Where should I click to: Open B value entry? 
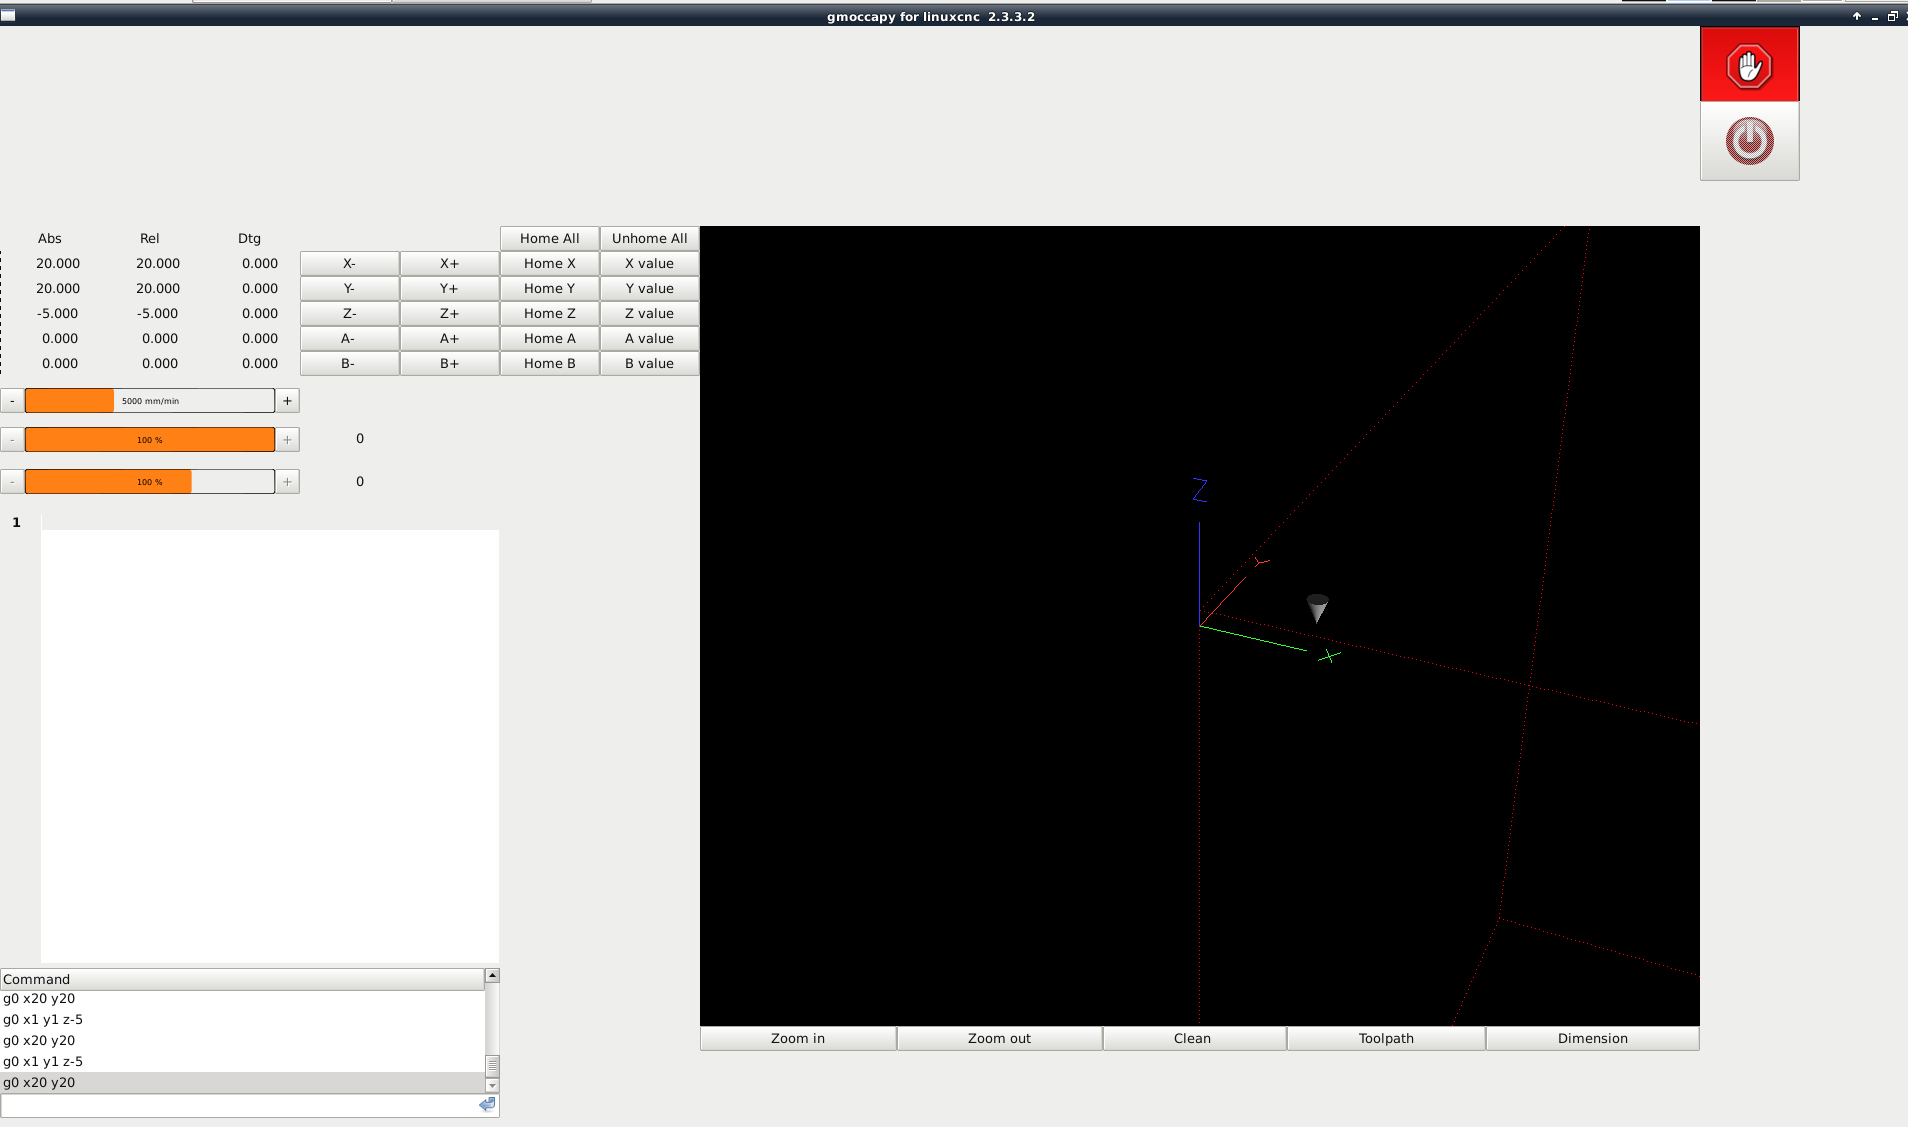649,363
